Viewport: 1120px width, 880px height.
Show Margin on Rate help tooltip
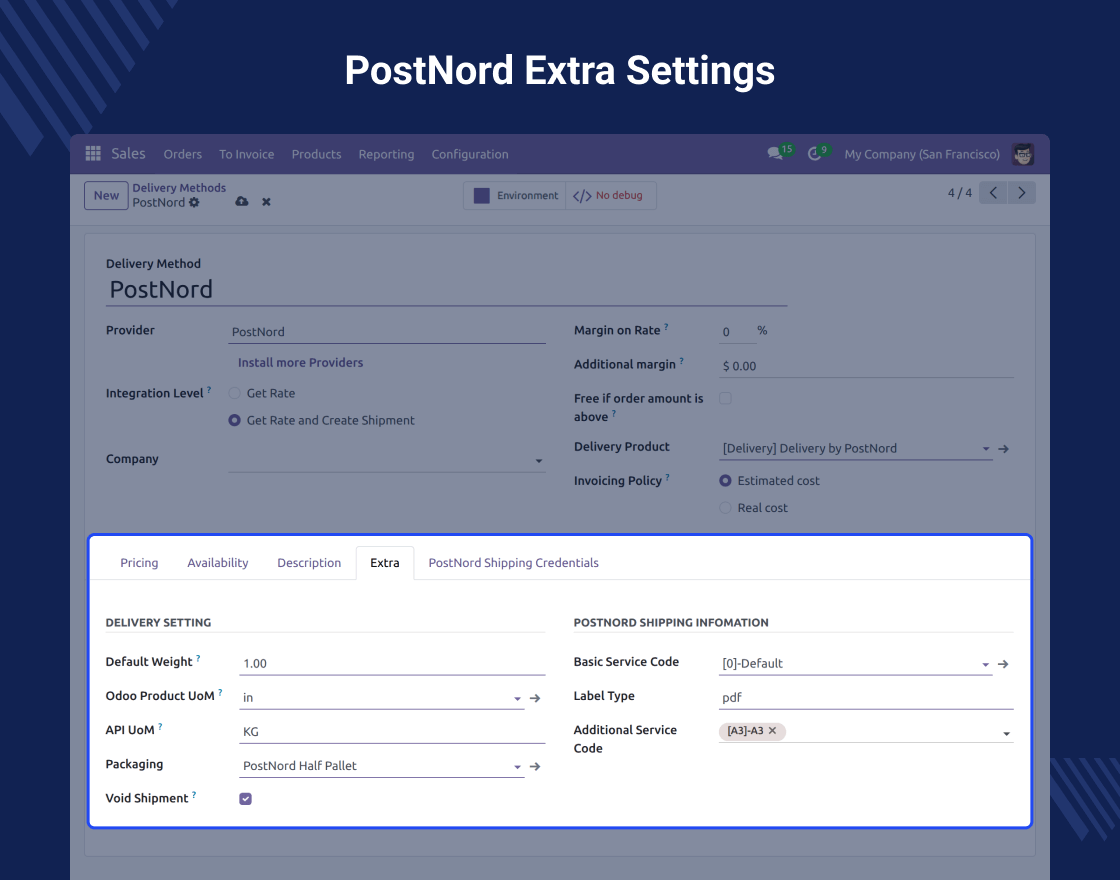pyautogui.click(x=666, y=326)
